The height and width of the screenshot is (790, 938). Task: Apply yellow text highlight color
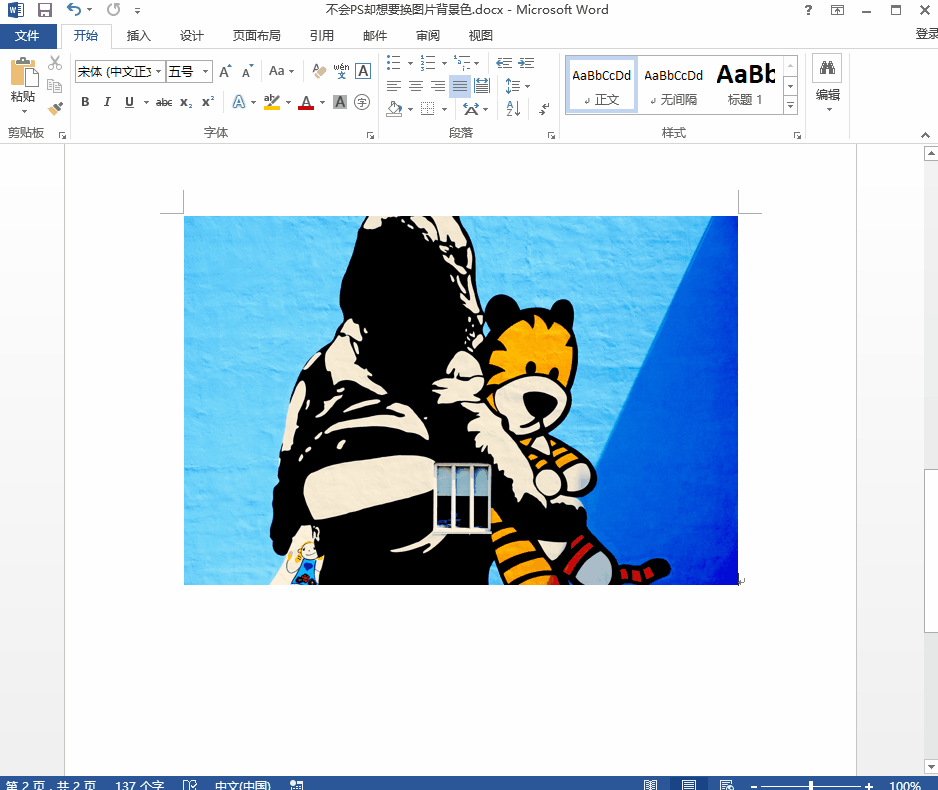point(272,102)
